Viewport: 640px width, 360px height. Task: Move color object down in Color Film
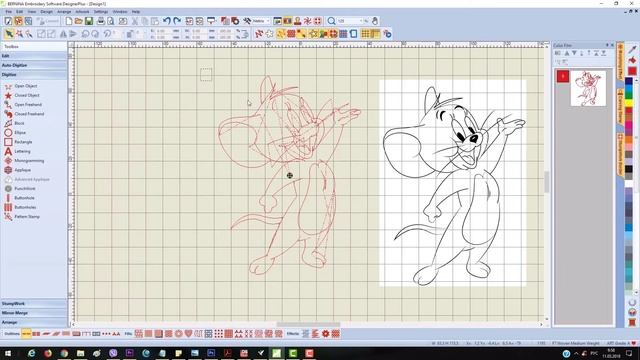[574, 53]
